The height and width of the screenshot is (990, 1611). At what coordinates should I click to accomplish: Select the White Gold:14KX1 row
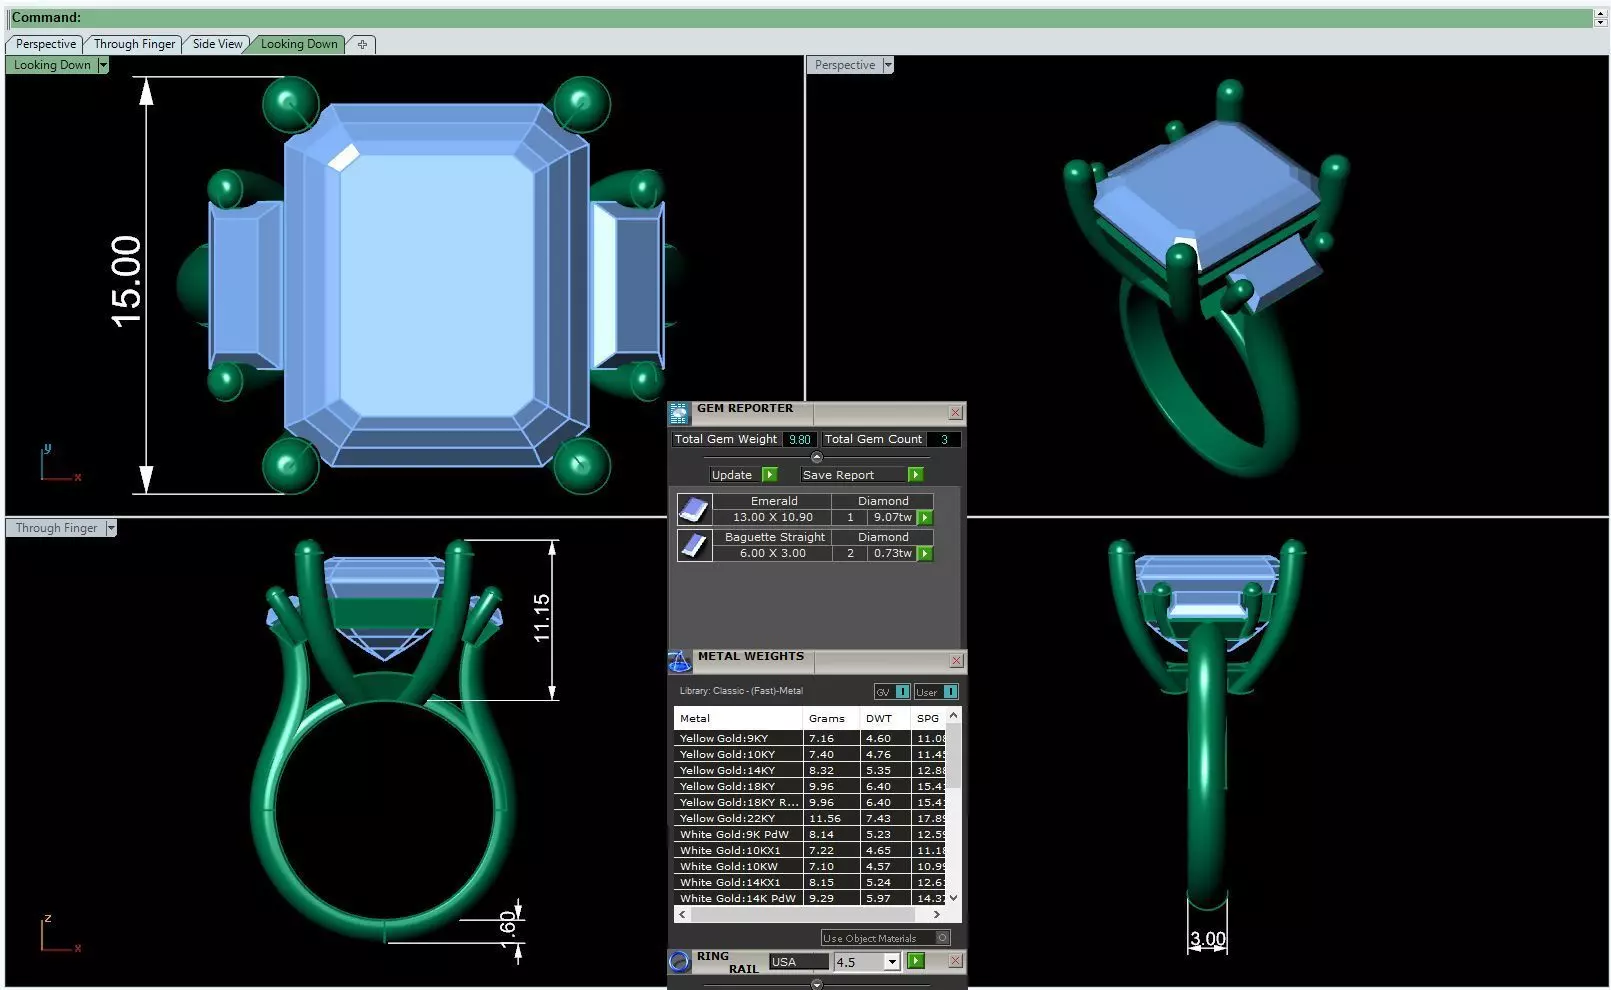[810, 882]
